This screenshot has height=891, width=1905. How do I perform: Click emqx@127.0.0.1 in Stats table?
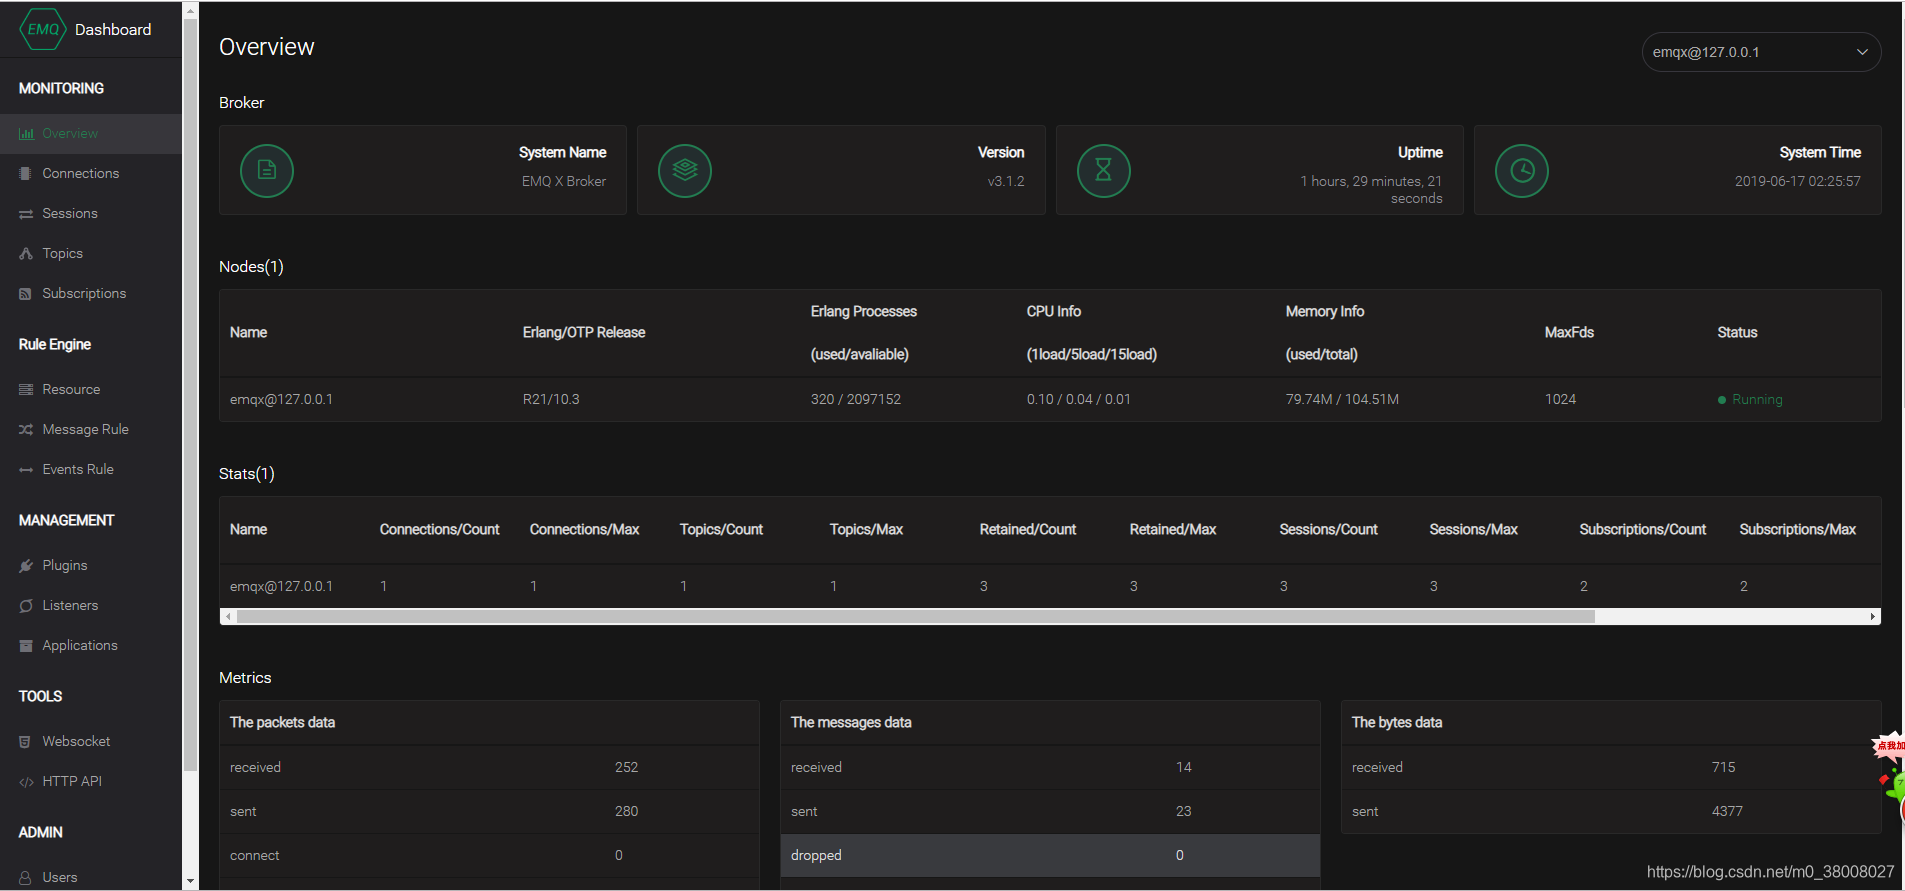pos(281,587)
